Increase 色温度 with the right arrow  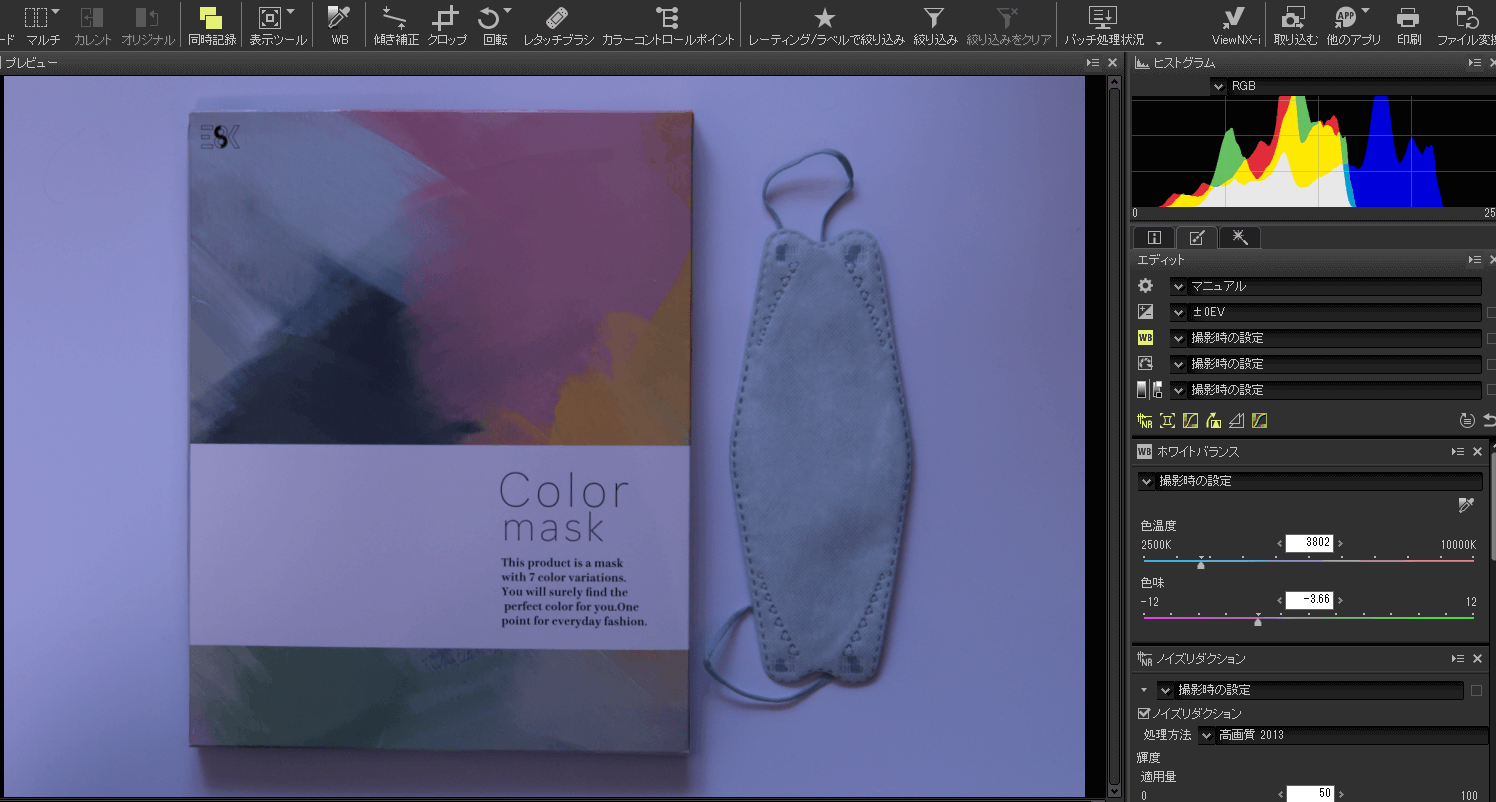point(1341,543)
